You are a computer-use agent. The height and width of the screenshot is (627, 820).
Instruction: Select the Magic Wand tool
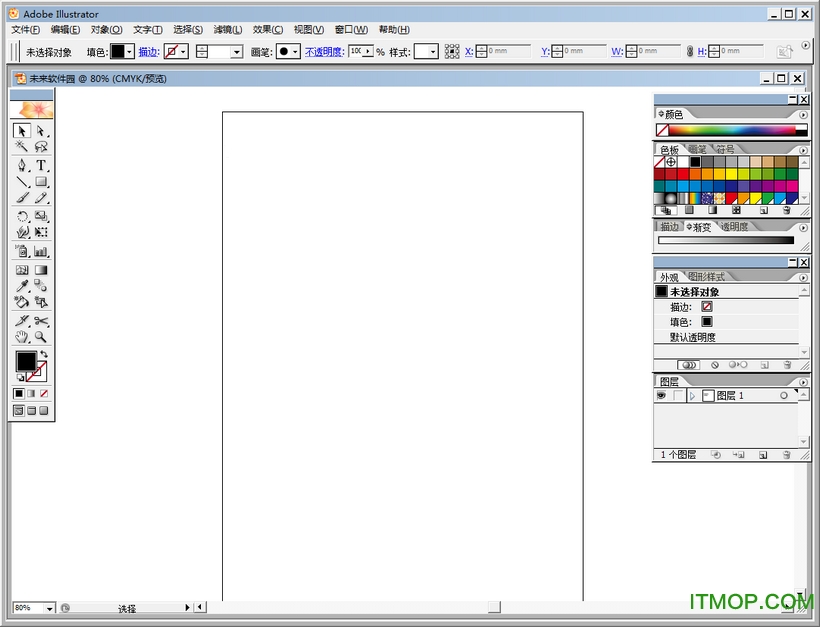point(21,146)
